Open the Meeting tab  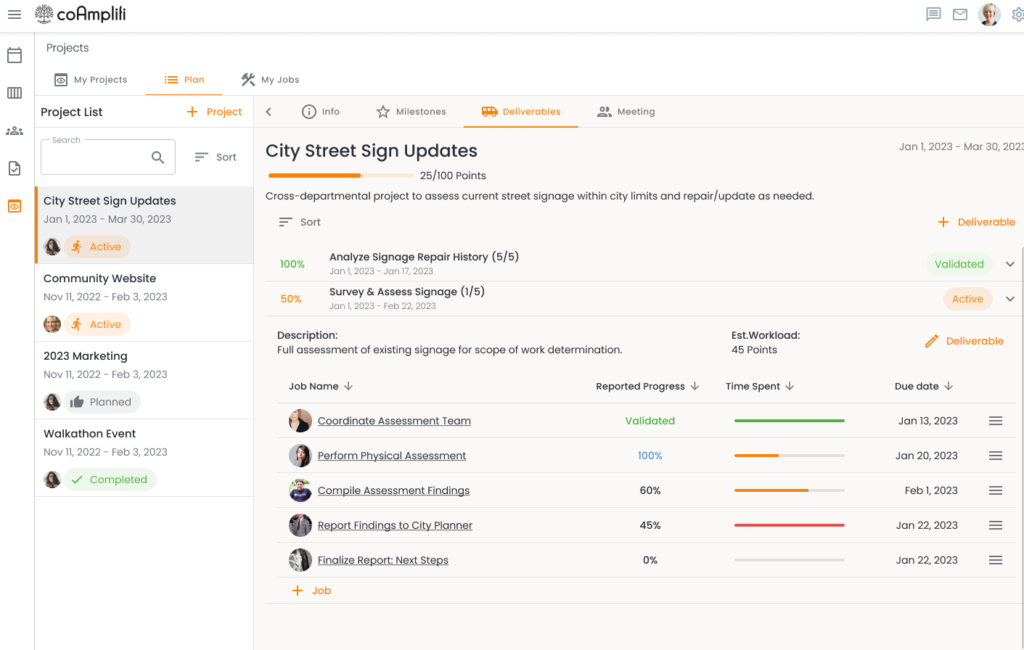[x=625, y=111]
